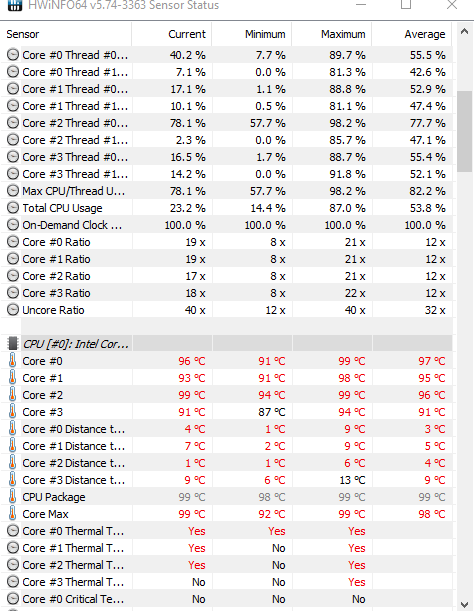Select the CPU [#0]: Intel Core group header
This screenshot has width=474, height=611.
[x=226, y=344]
